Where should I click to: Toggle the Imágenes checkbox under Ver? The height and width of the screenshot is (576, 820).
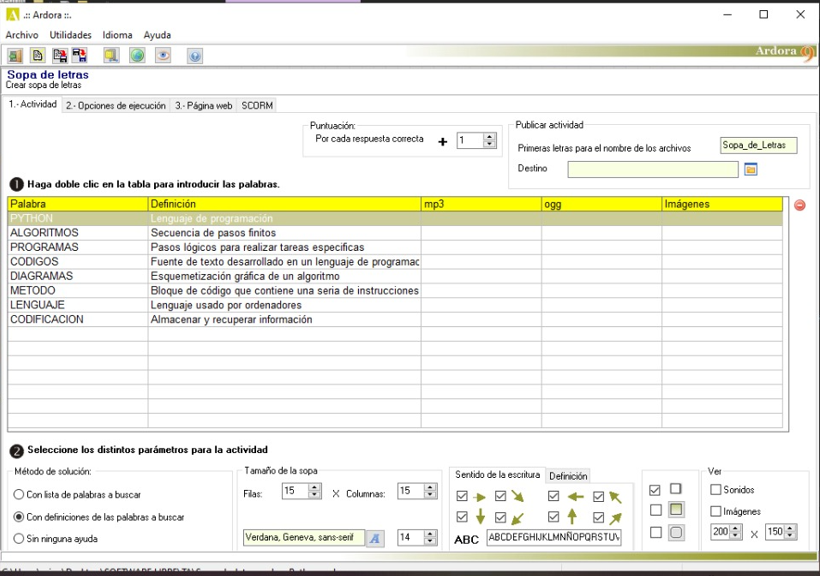(715, 511)
